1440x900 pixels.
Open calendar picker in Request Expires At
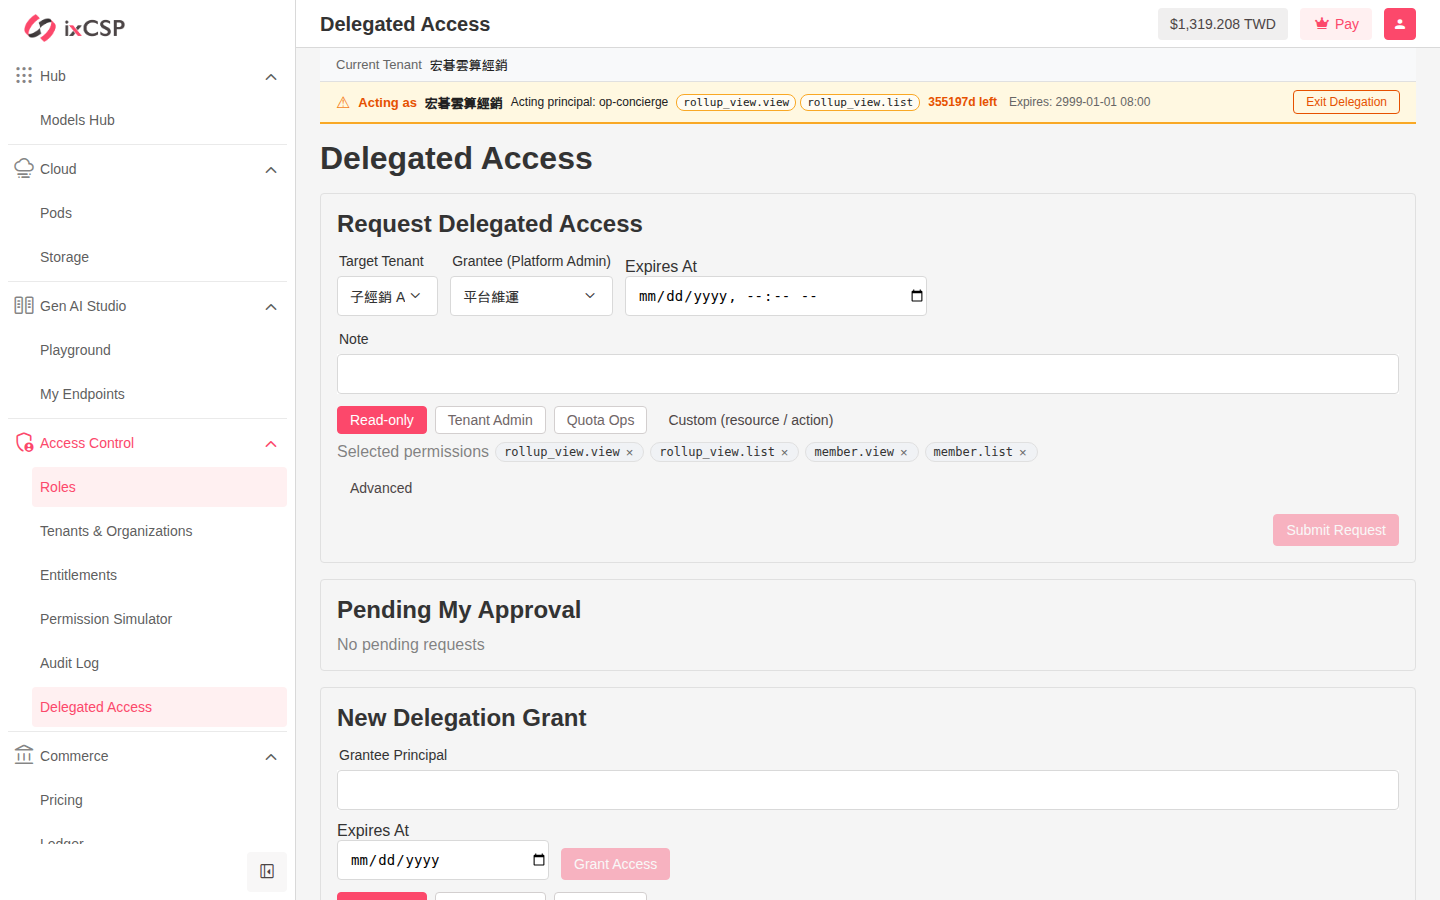(917, 296)
